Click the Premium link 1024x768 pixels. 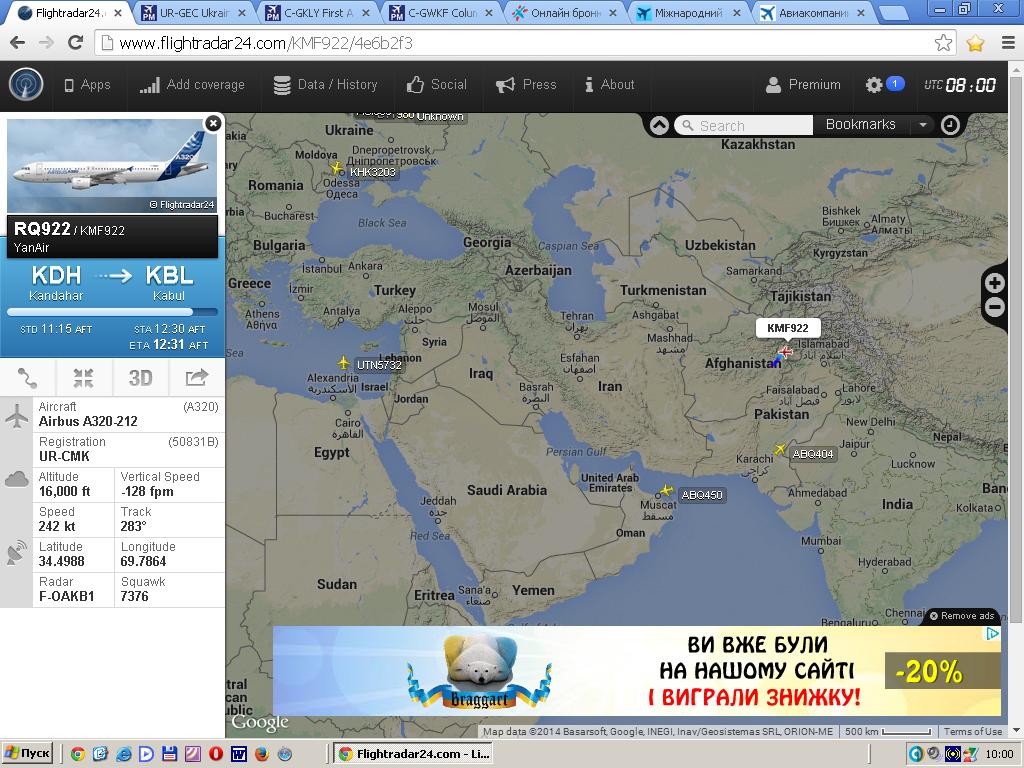(x=803, y=85)
